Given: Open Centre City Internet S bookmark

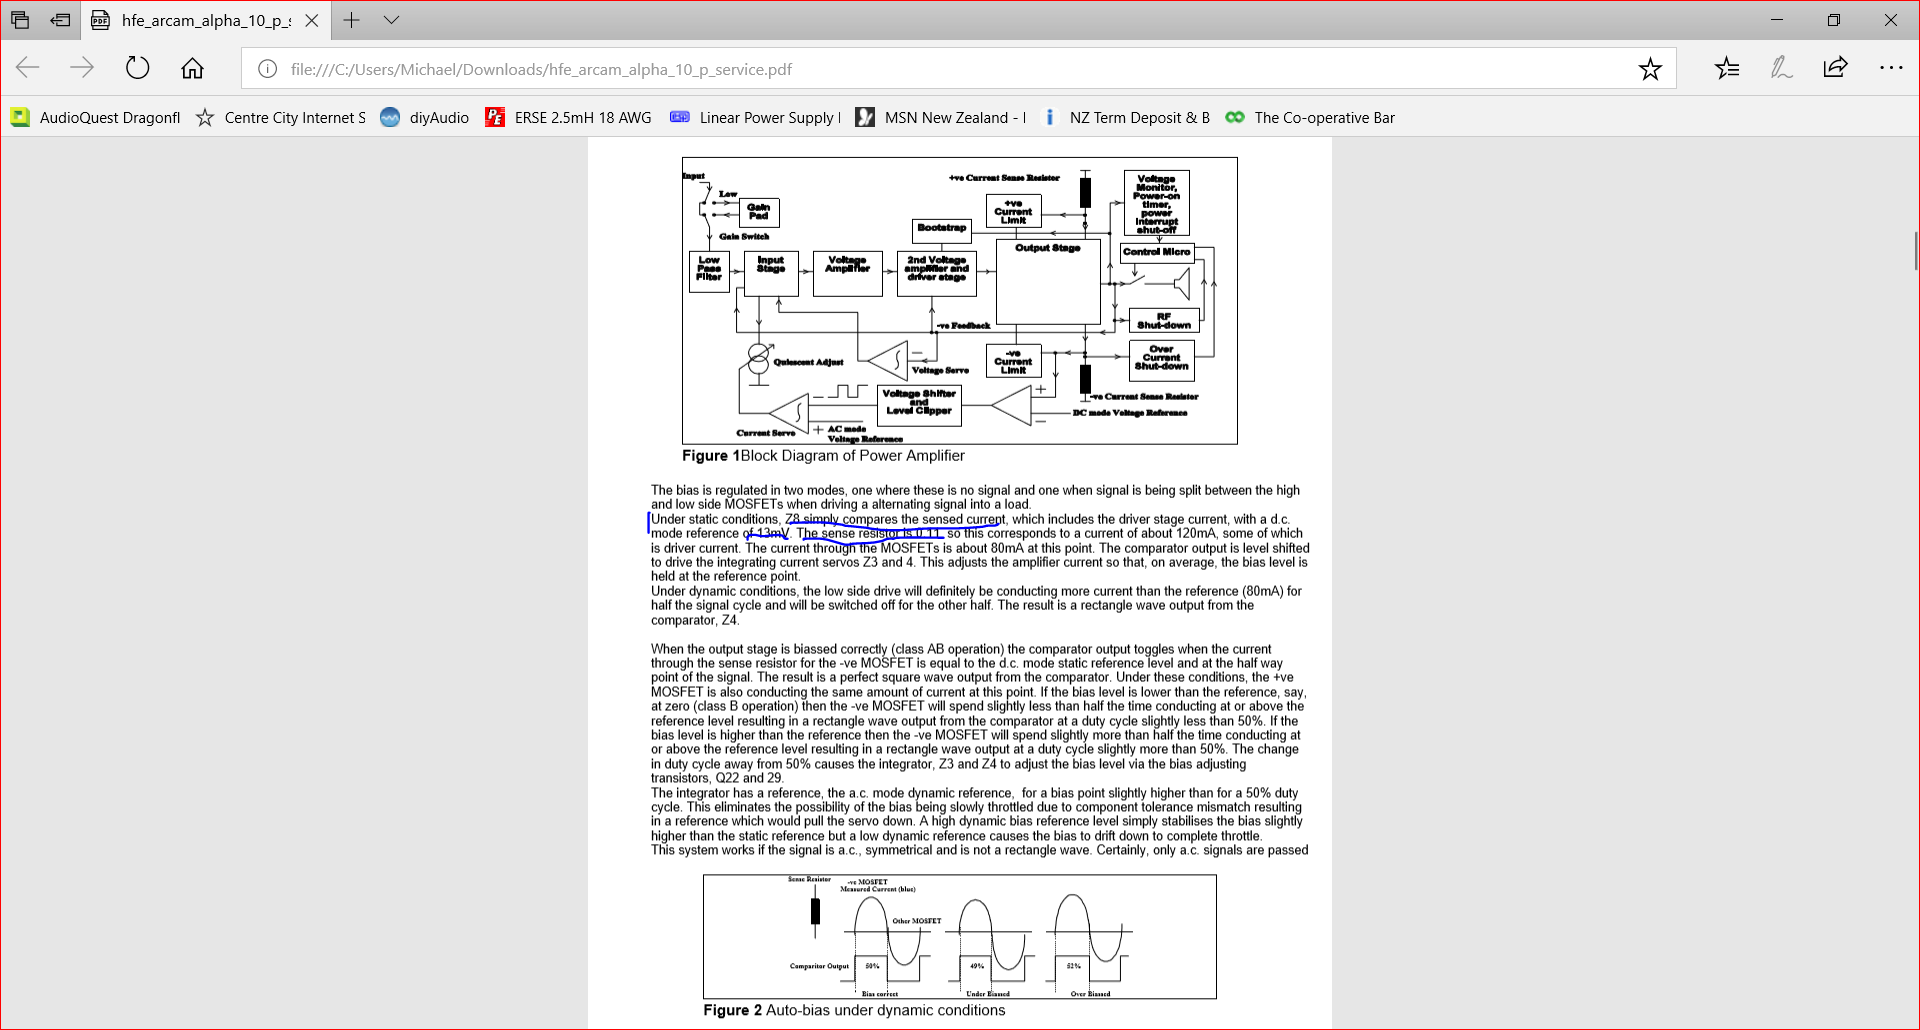Looking at the screenshot, I should coord(281,117).
